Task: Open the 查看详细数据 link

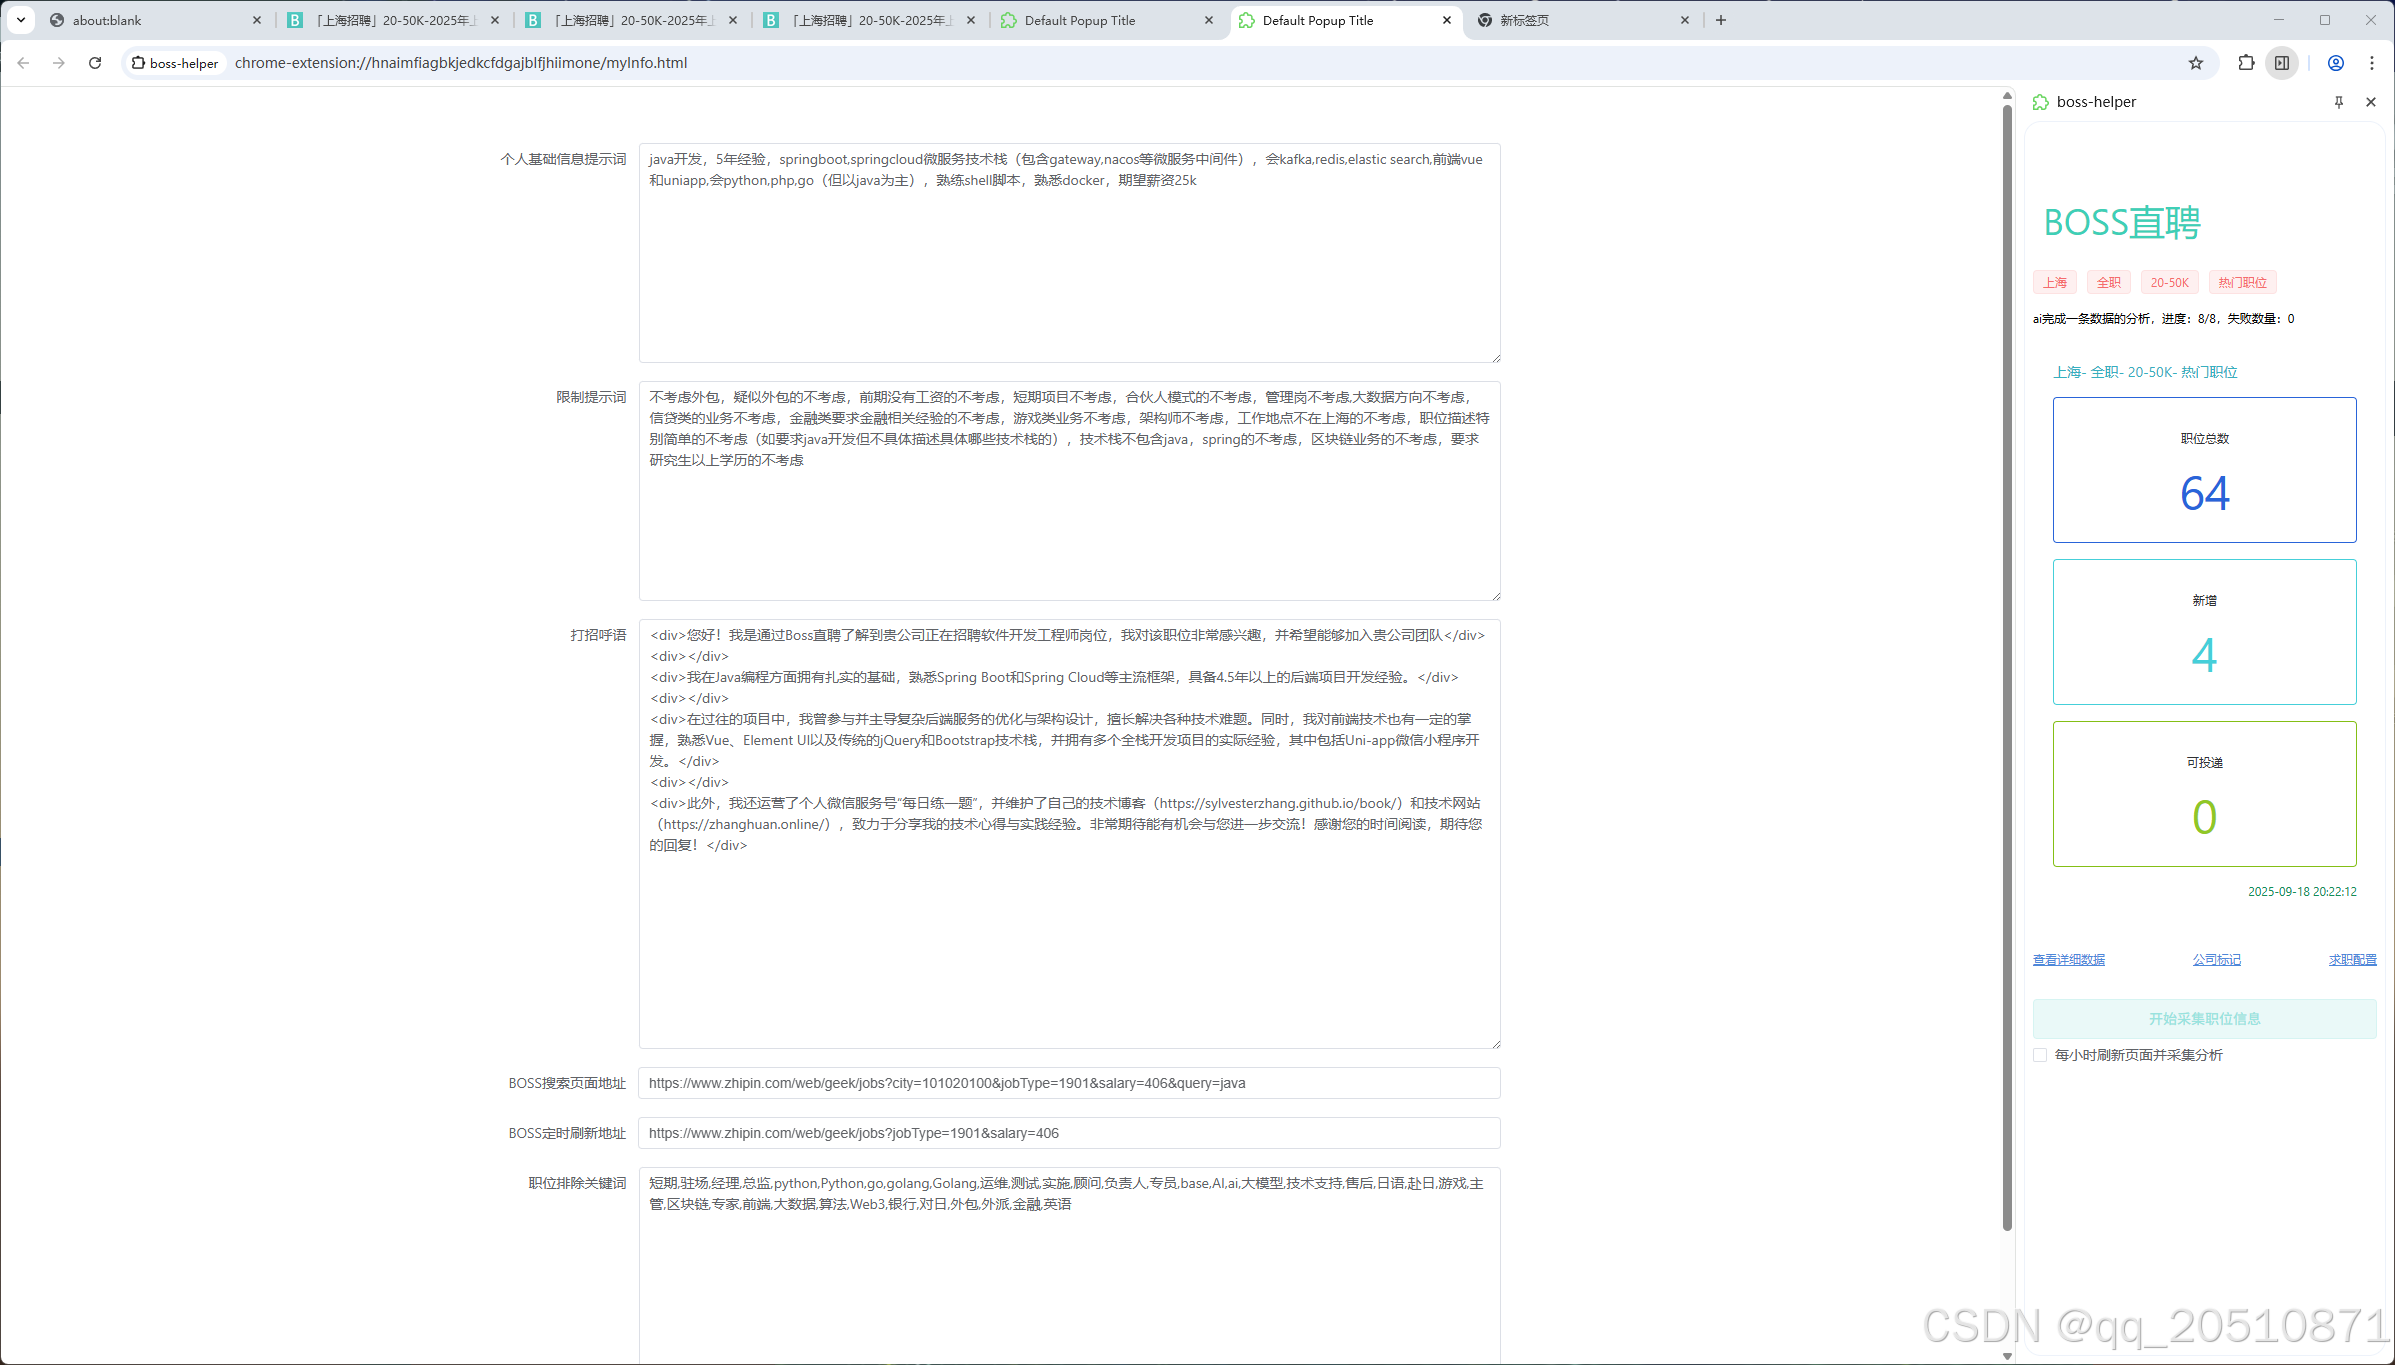Action: pyautogui.click(x=2068, y=960)
